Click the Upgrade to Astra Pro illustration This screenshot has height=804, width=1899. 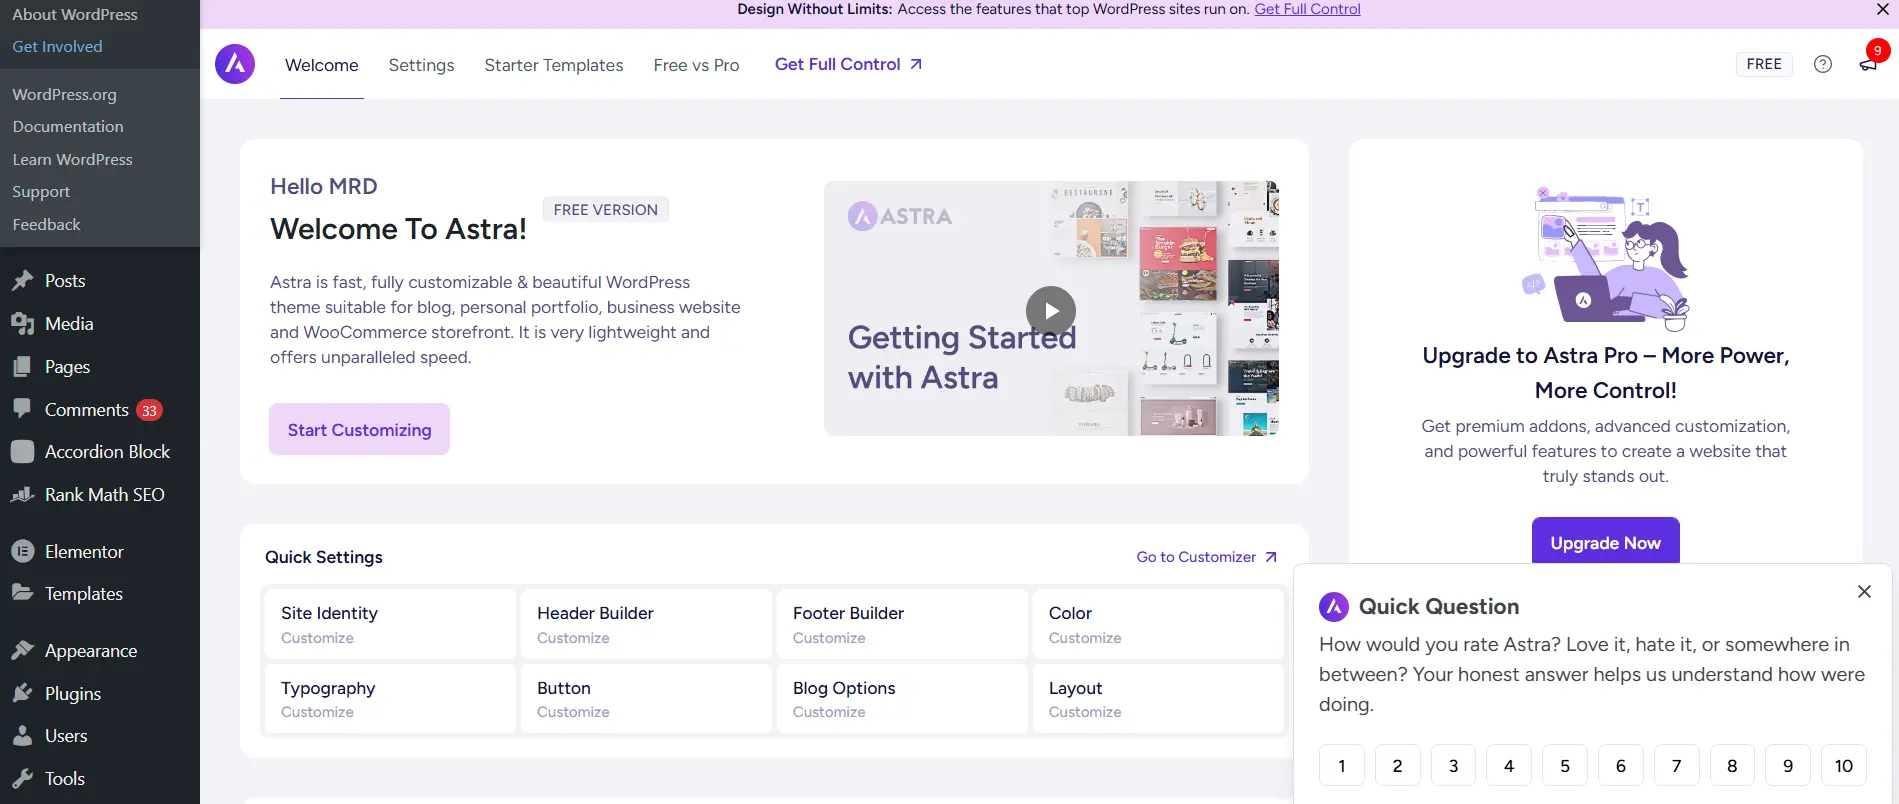point(1605,258)
